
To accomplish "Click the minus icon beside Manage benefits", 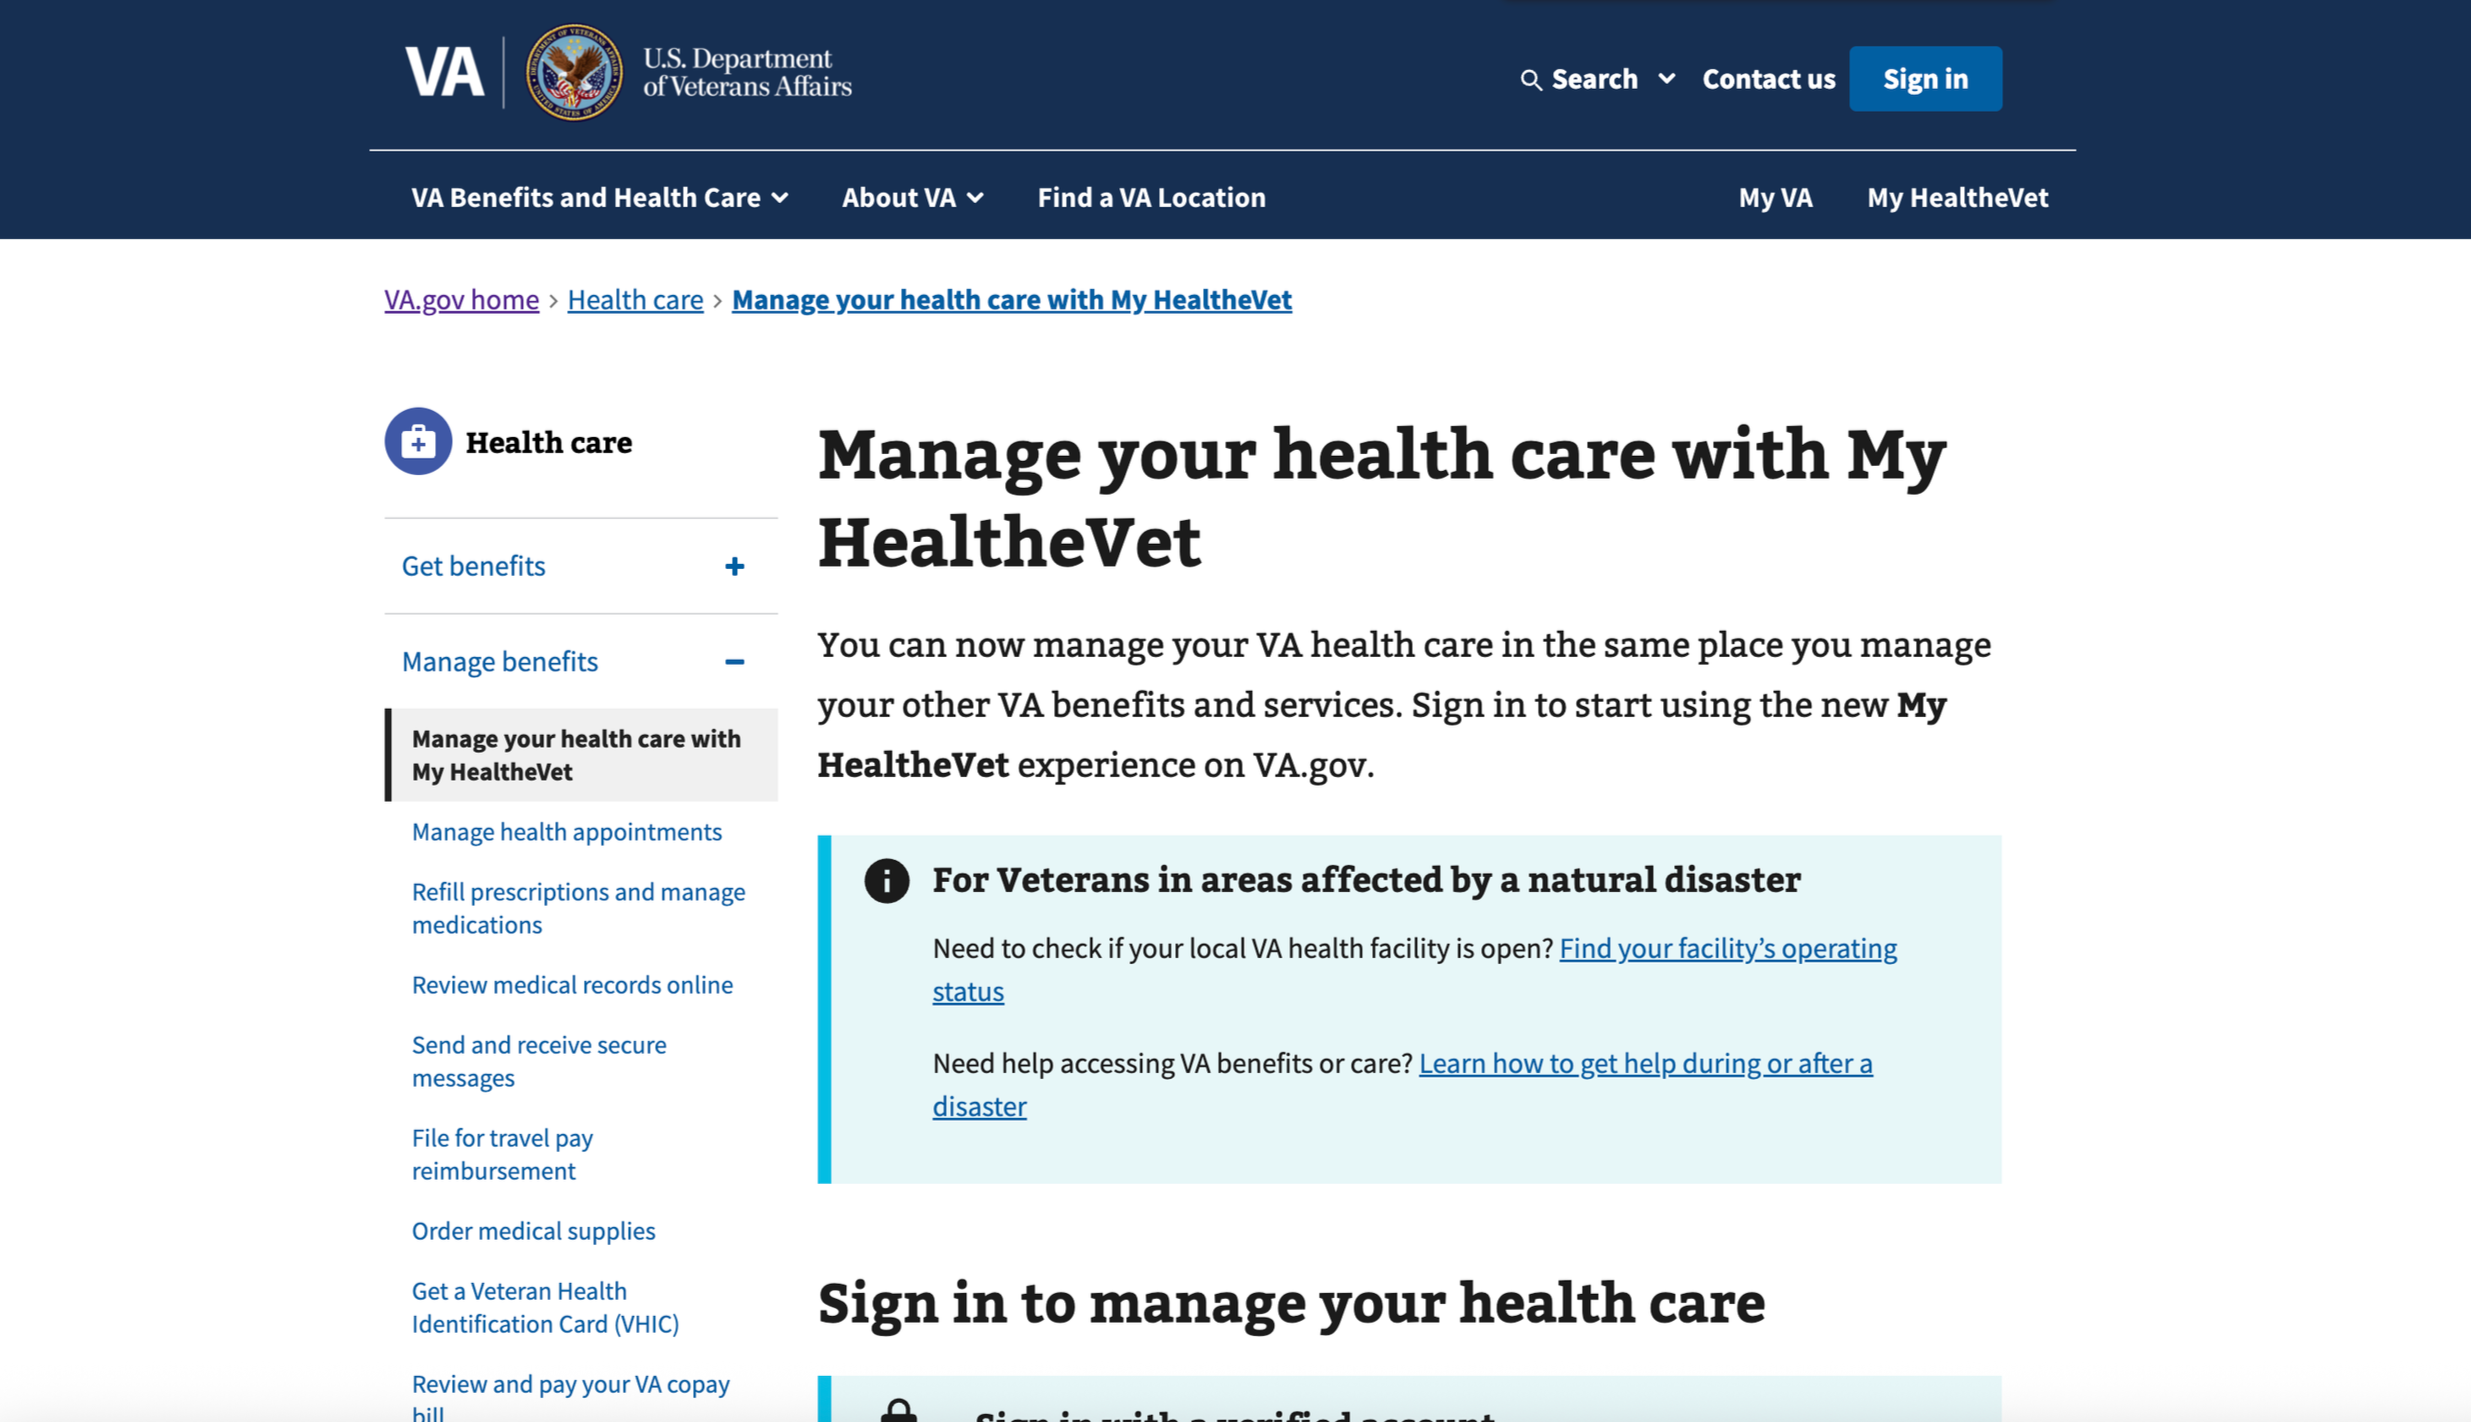I will [734, 662].
